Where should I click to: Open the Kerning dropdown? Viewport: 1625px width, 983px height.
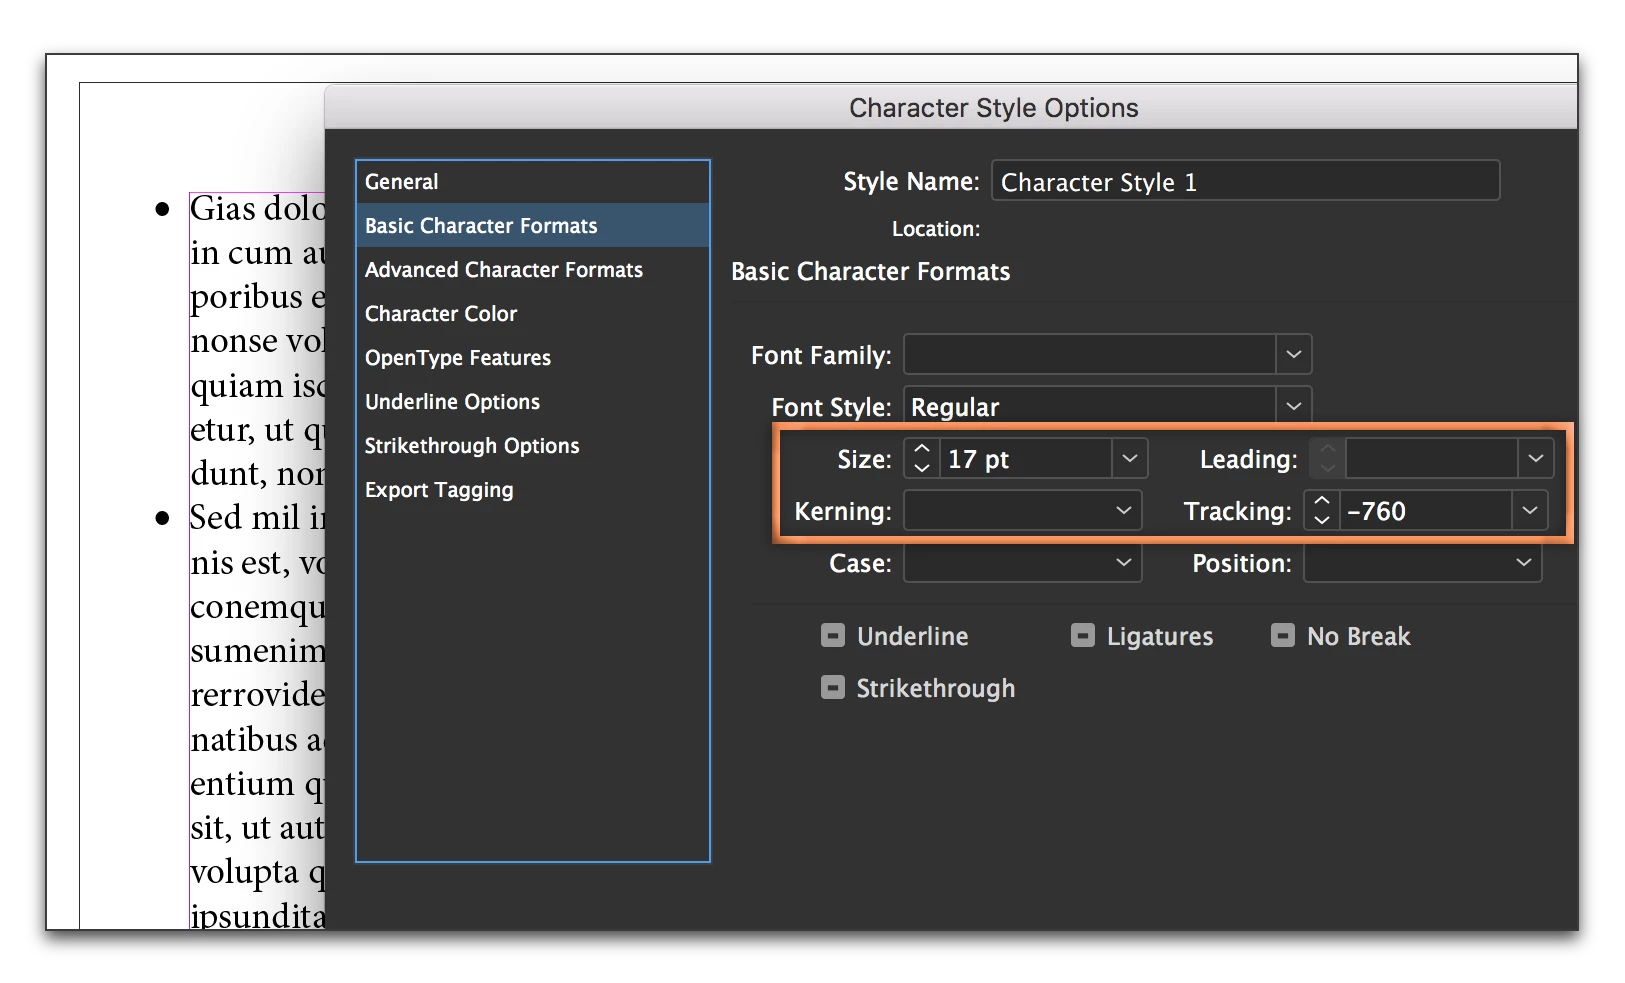point(1023,511)
